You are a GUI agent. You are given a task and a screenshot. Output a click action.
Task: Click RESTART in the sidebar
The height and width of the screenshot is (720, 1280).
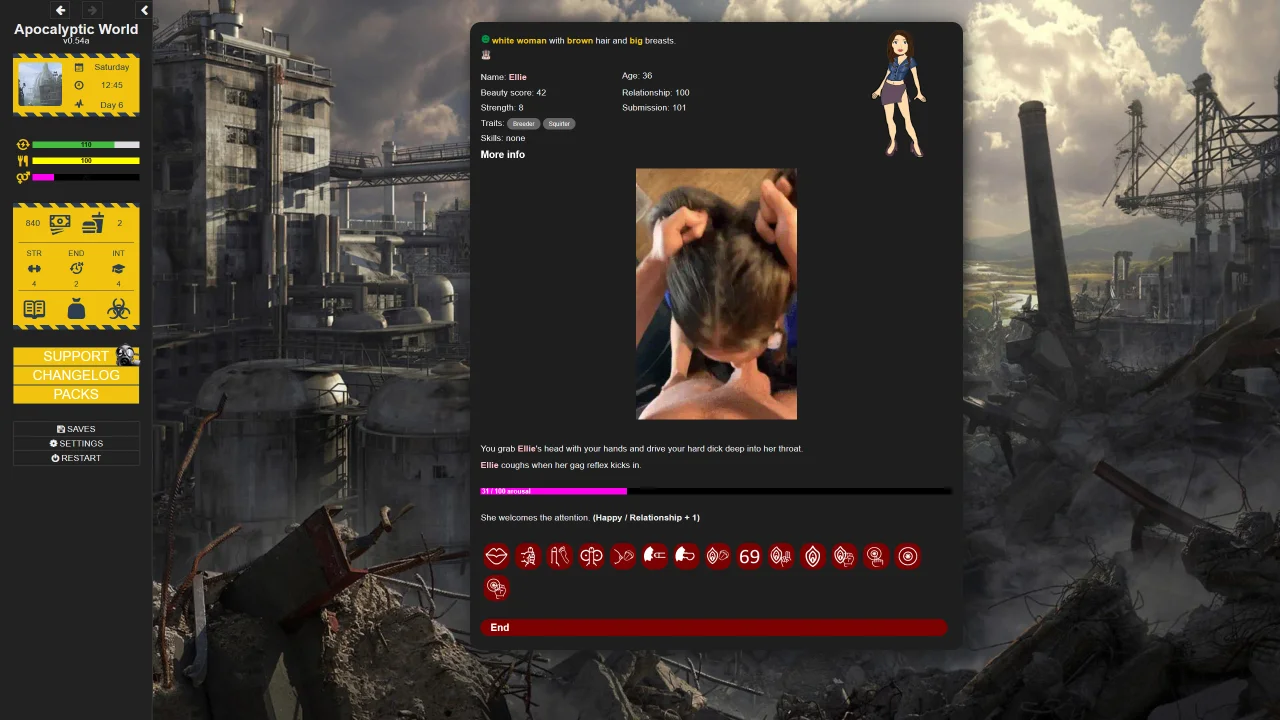pyautogui.click(x=76, y=458)
